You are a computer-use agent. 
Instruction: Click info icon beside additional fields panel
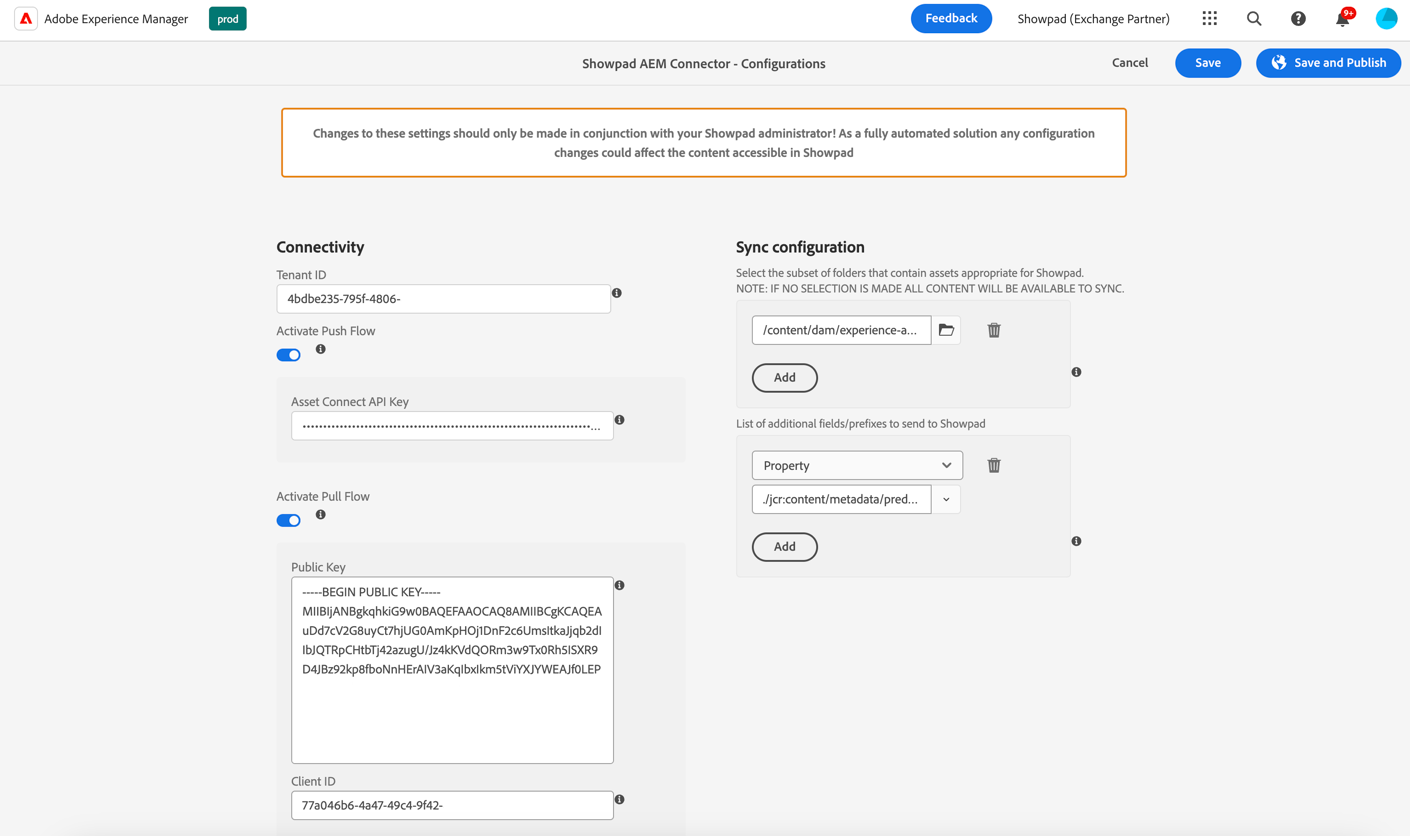1077,541
